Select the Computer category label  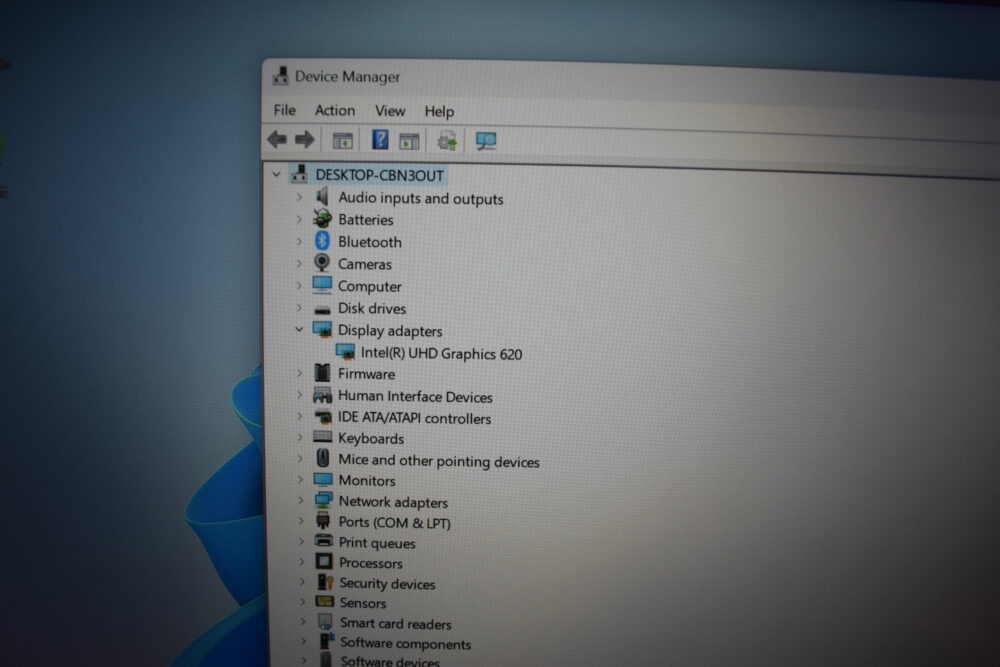coord(370,286)
